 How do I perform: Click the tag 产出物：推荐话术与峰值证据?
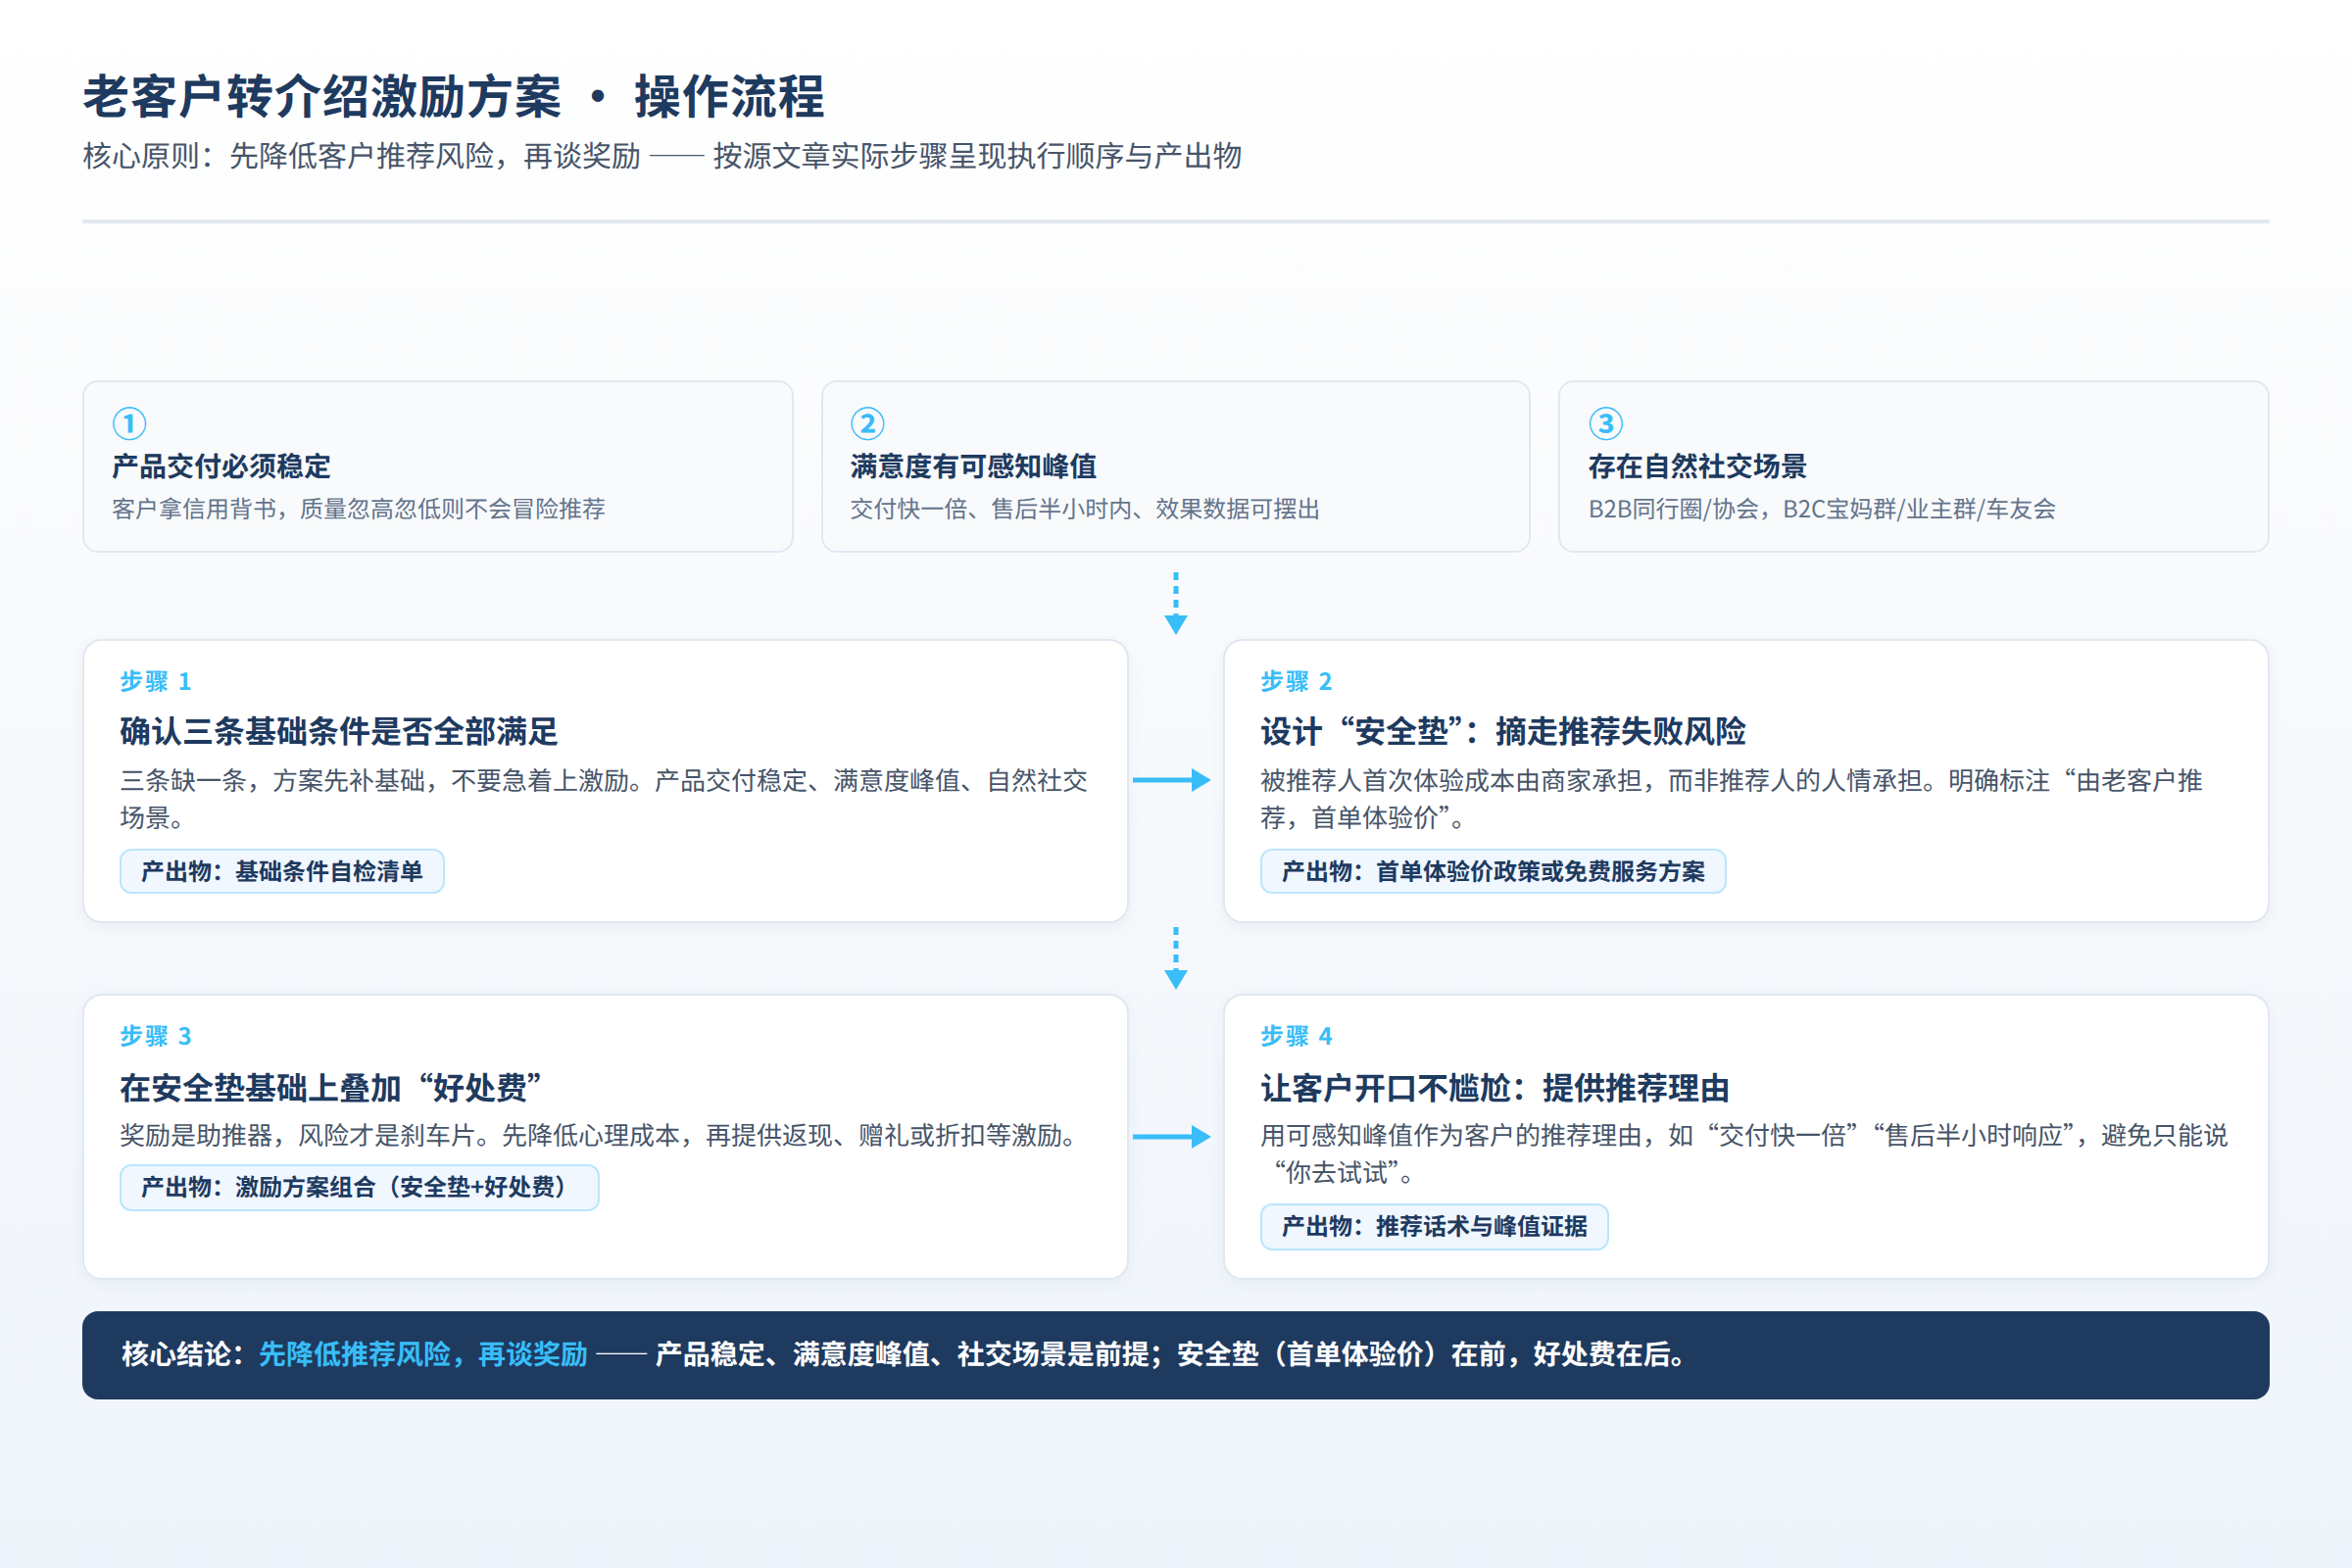pyautogui.click(x=1434, y=1227)
